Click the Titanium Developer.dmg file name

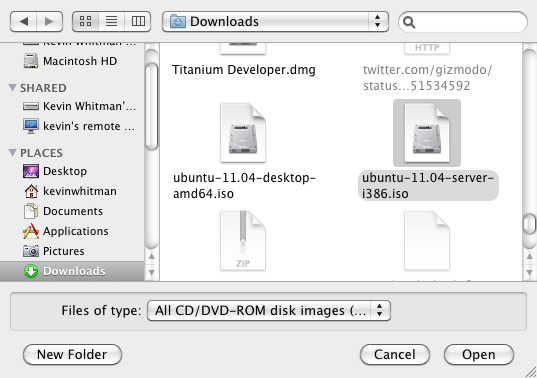point(243,70)
